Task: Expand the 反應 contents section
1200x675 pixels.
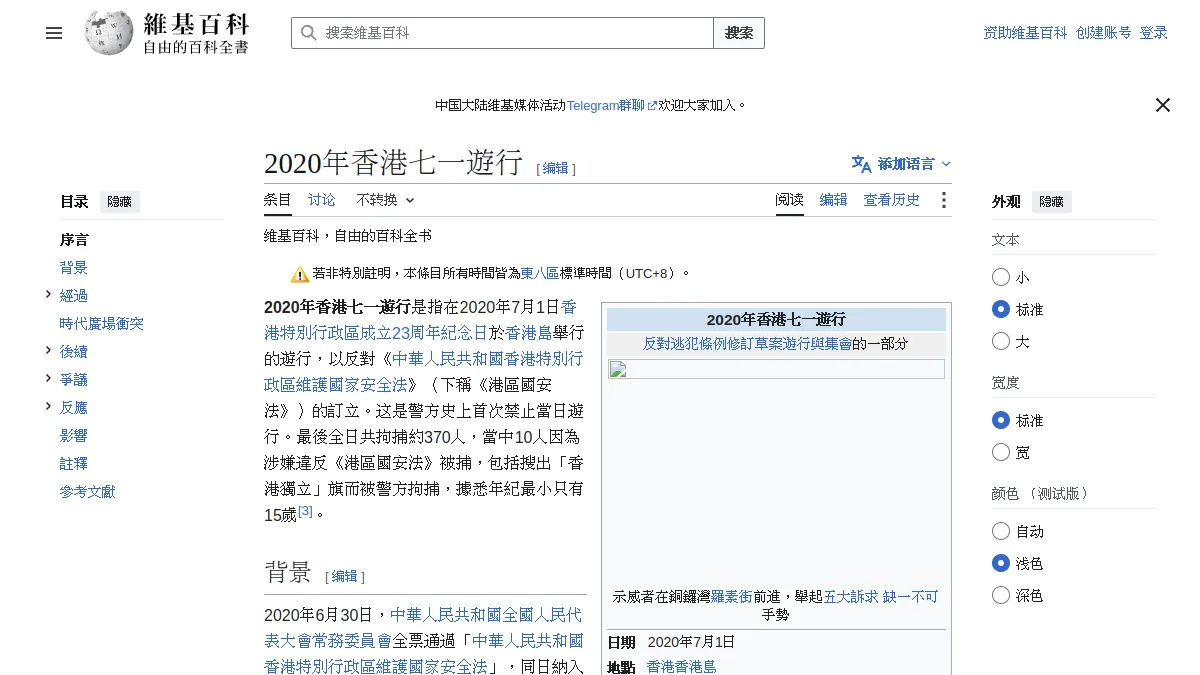Action: pos(48,406)
